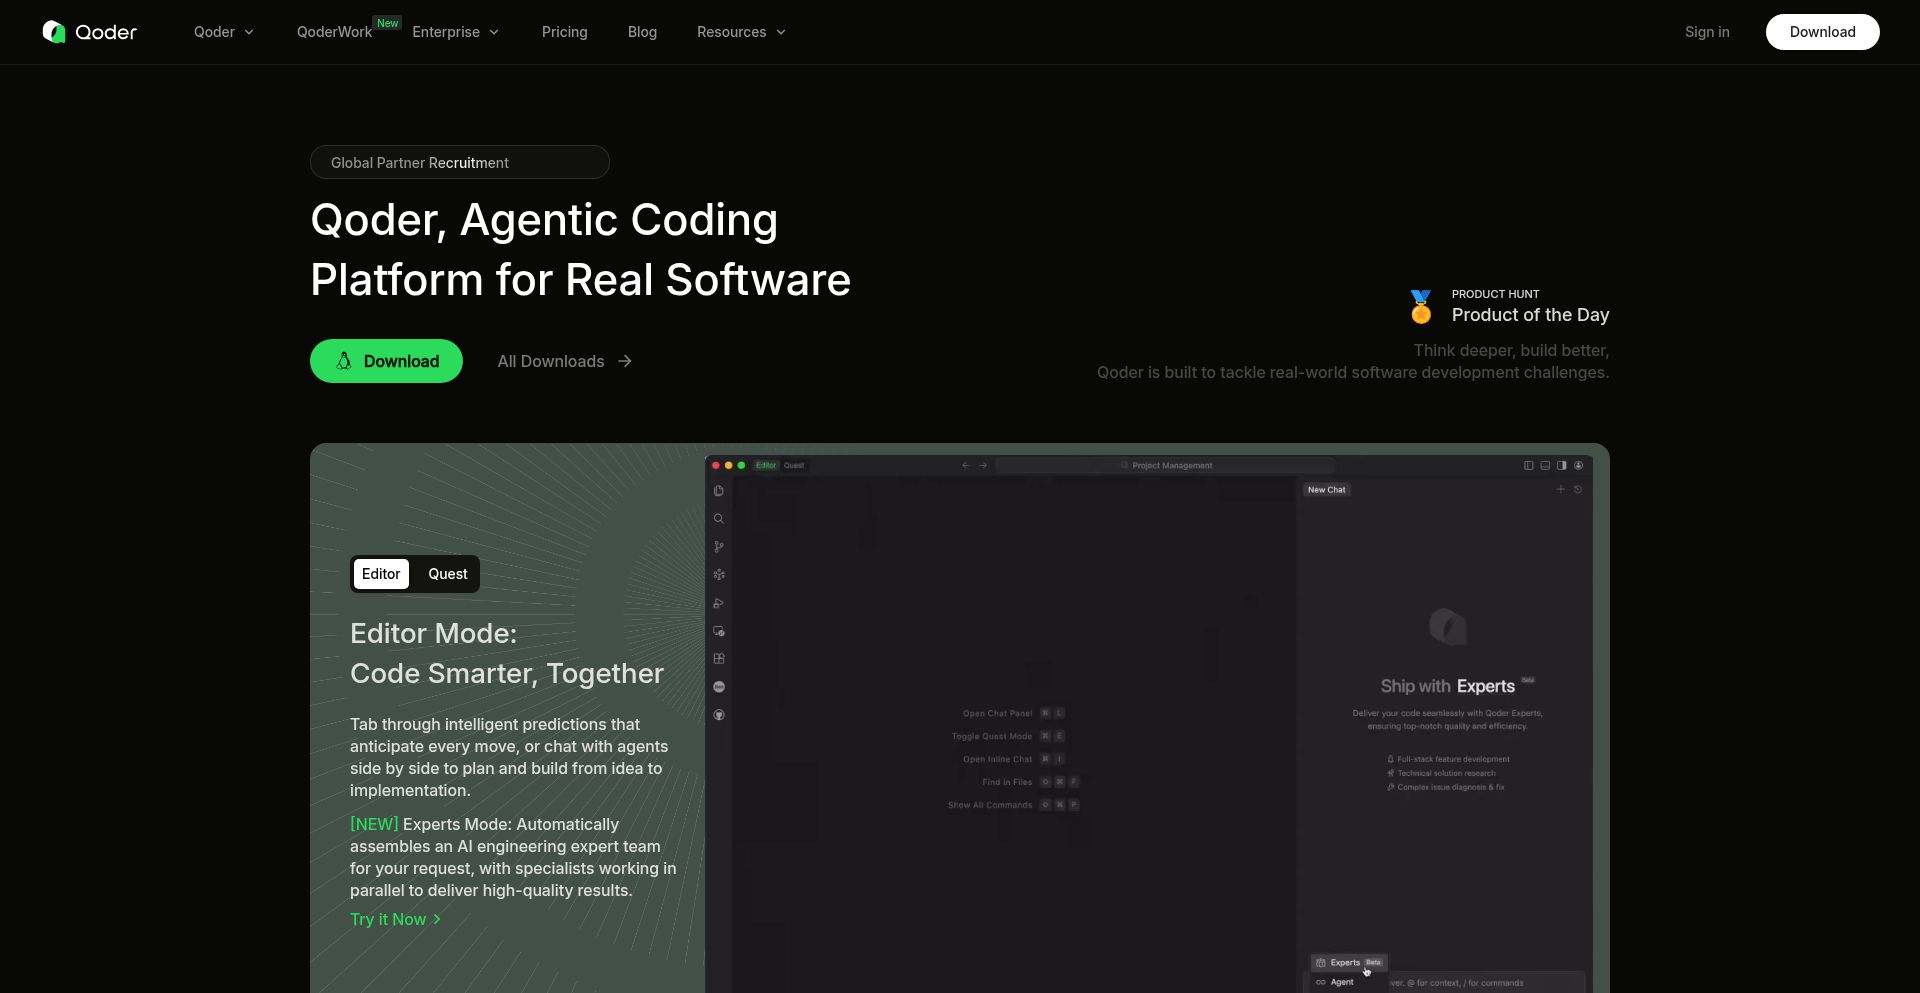1920x993 pixels.
Task: Click the Qoder logo in the header
Action: [90, 32]
